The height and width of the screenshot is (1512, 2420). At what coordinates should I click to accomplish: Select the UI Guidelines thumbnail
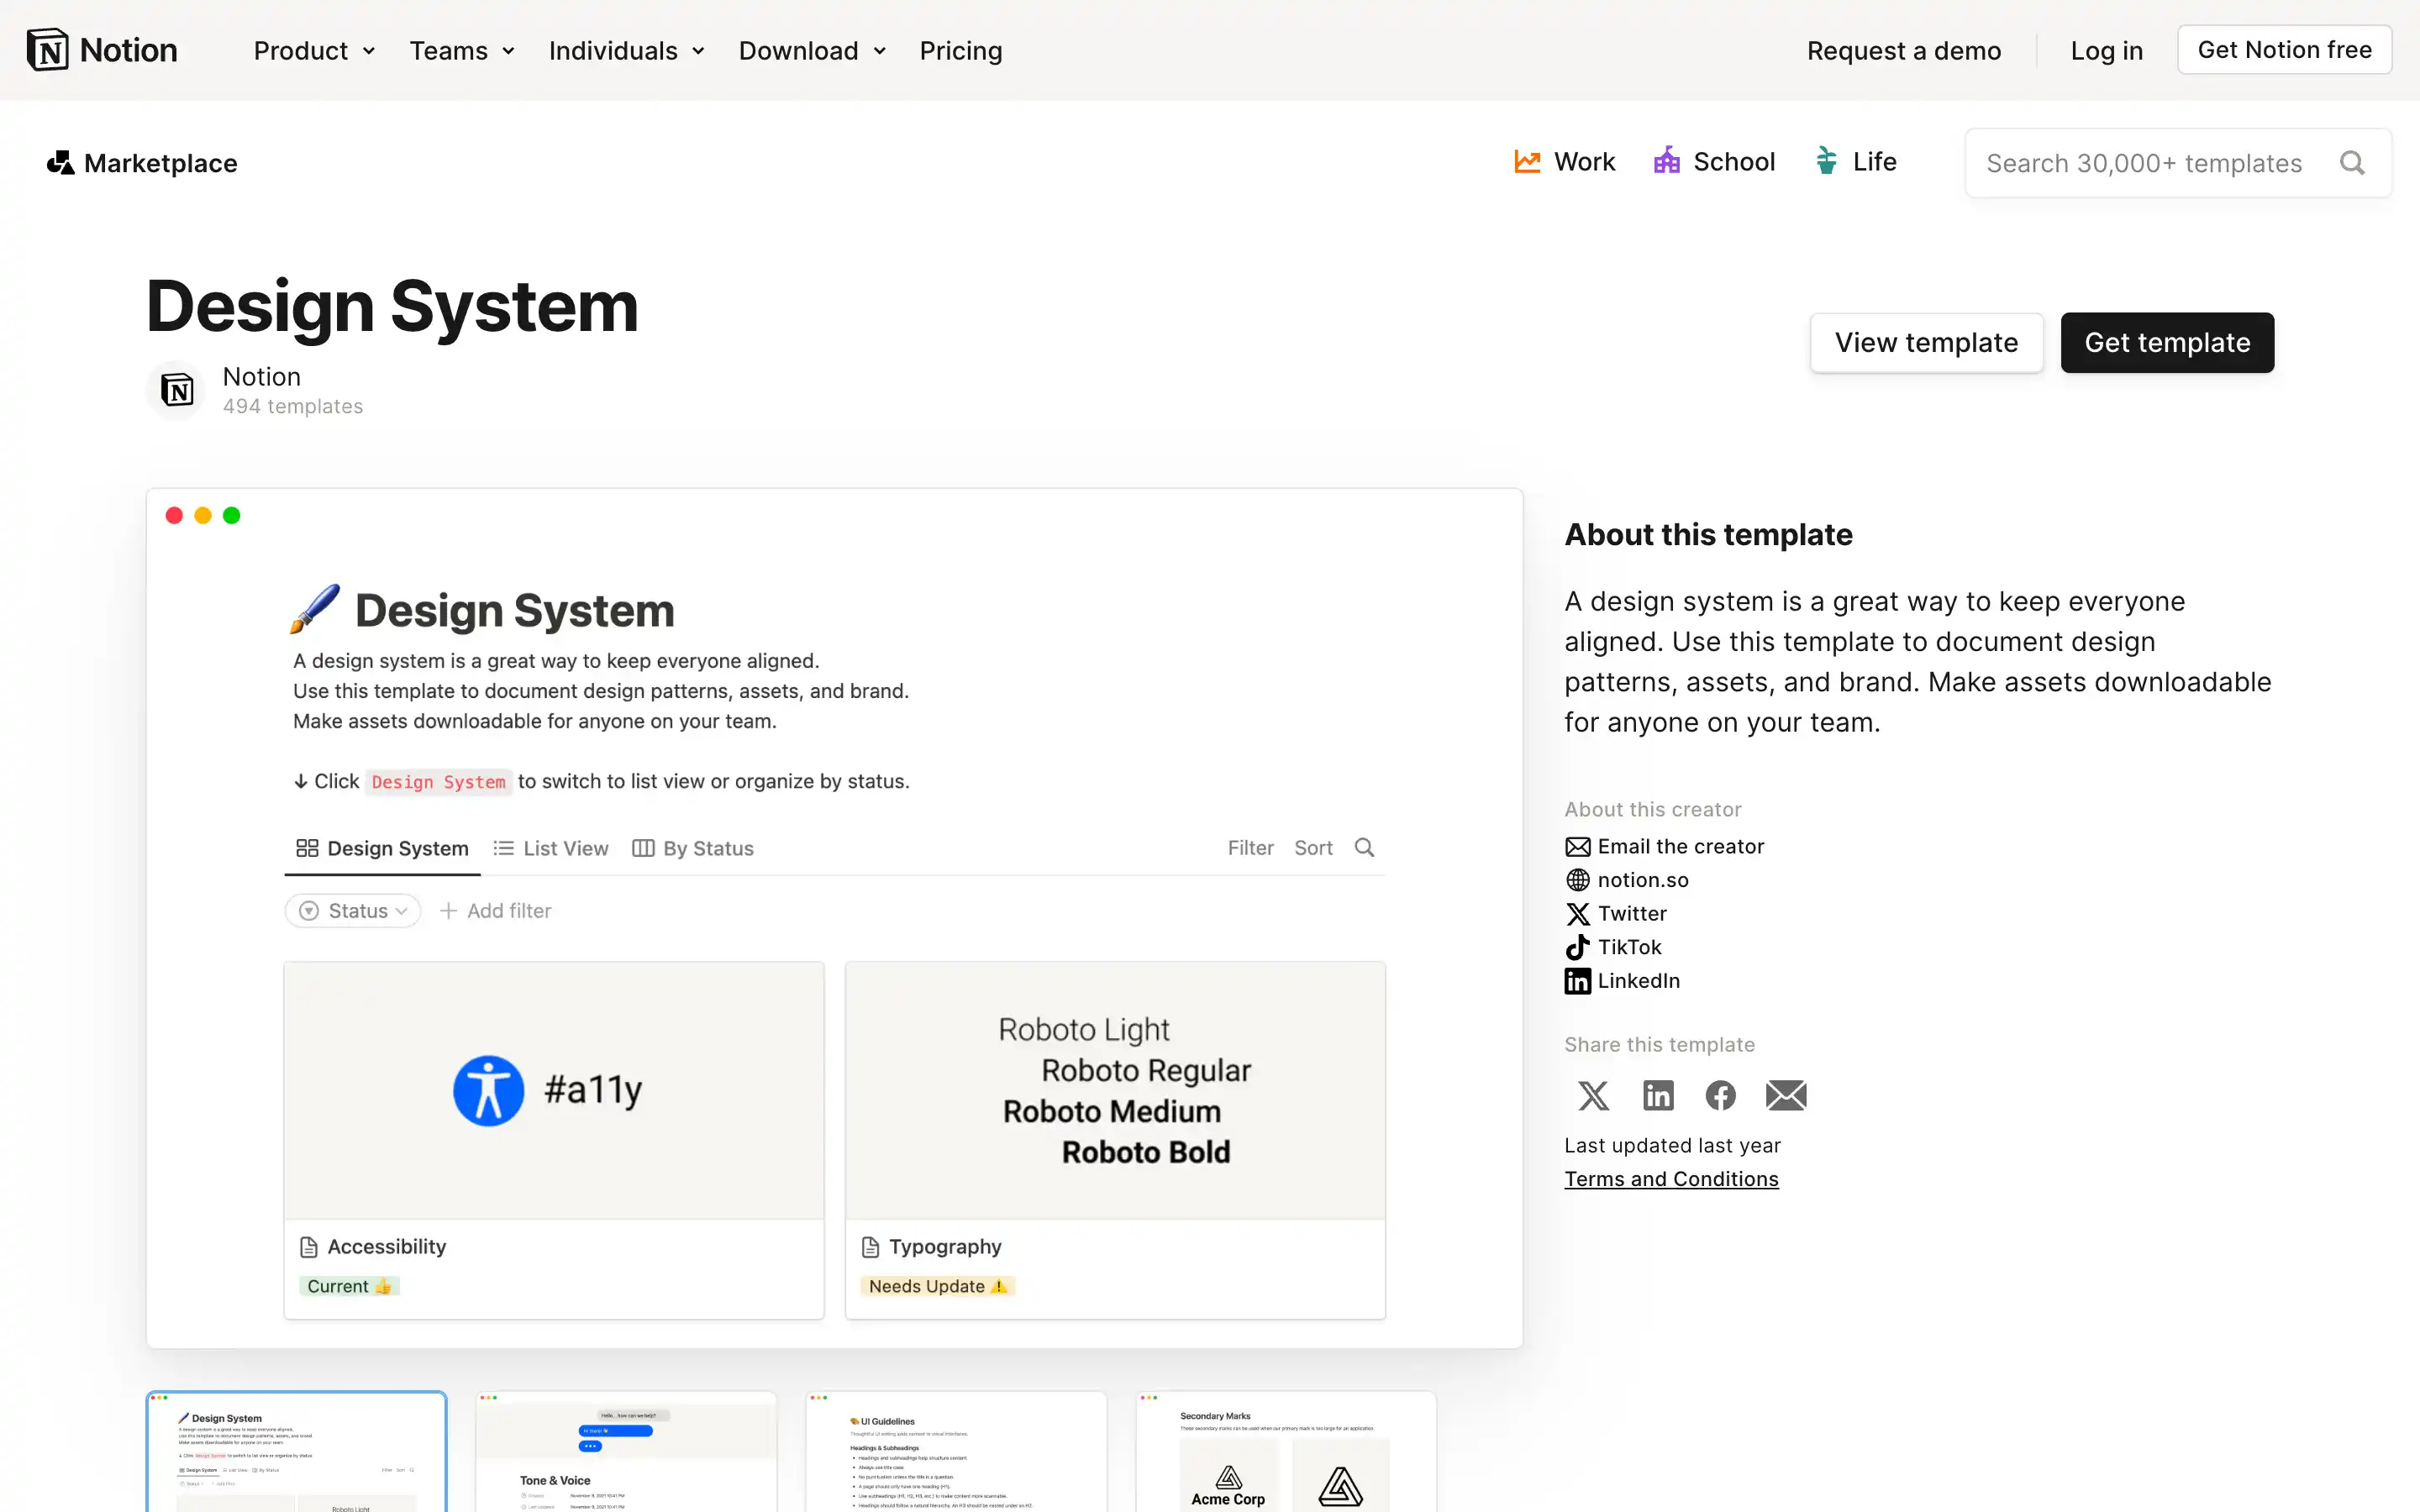pyautogui.click(x=956, y=1451)
